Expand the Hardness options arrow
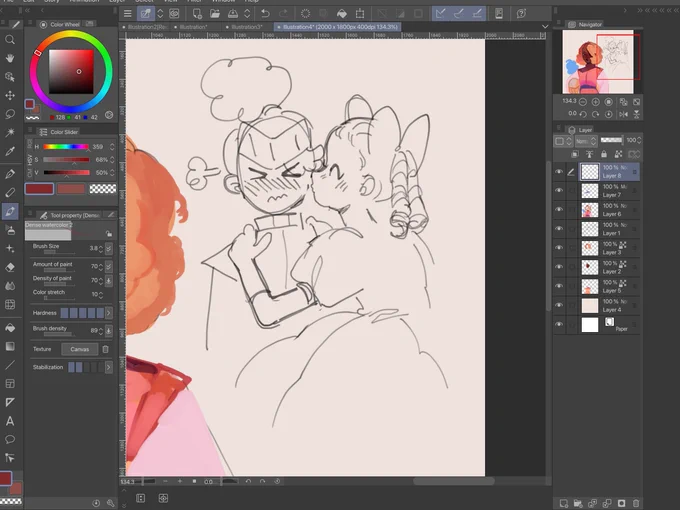 pos(108,313)
